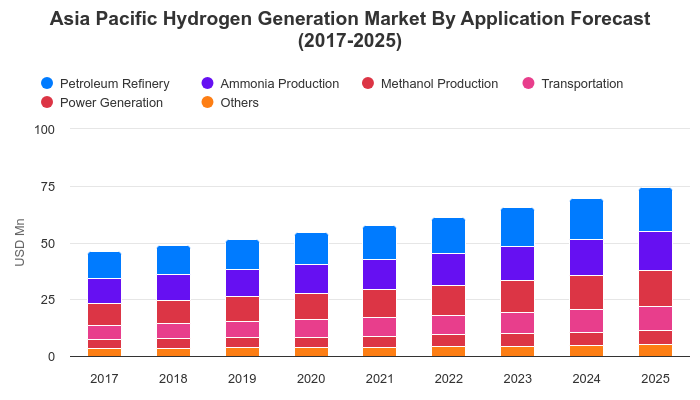Select the 2018 Ammonia Production purple segment
The image size is (700, 400).
point(174,288)
